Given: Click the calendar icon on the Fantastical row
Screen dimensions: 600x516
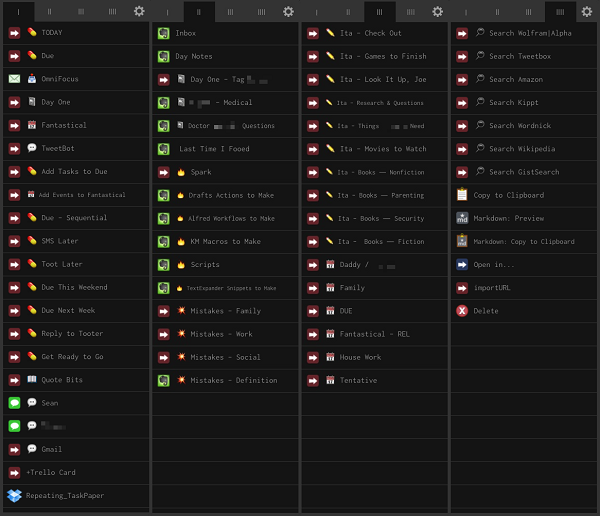Looking at the screenshot, I should tap(32, 125).
